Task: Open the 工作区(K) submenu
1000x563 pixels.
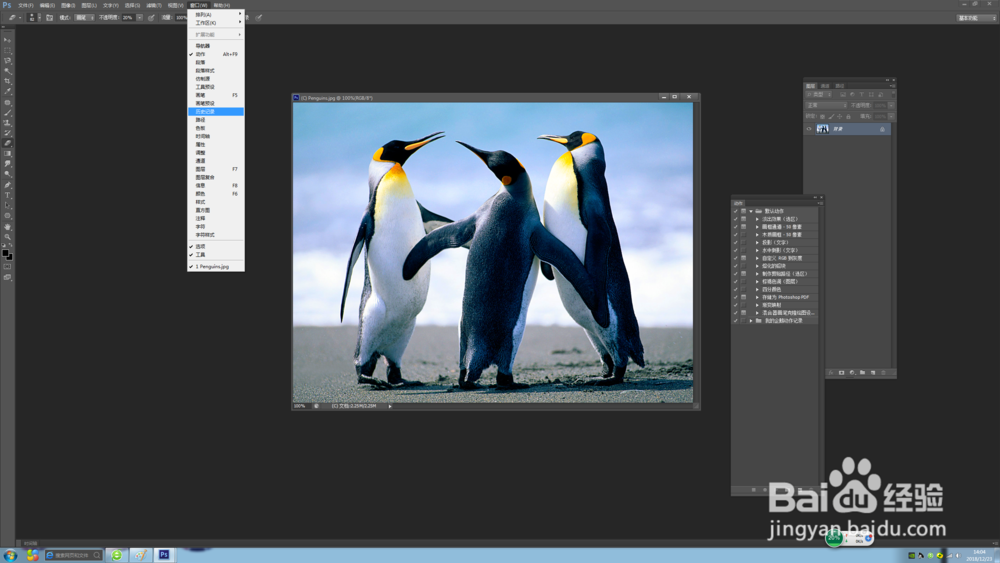Action: [x=216, y=22]
